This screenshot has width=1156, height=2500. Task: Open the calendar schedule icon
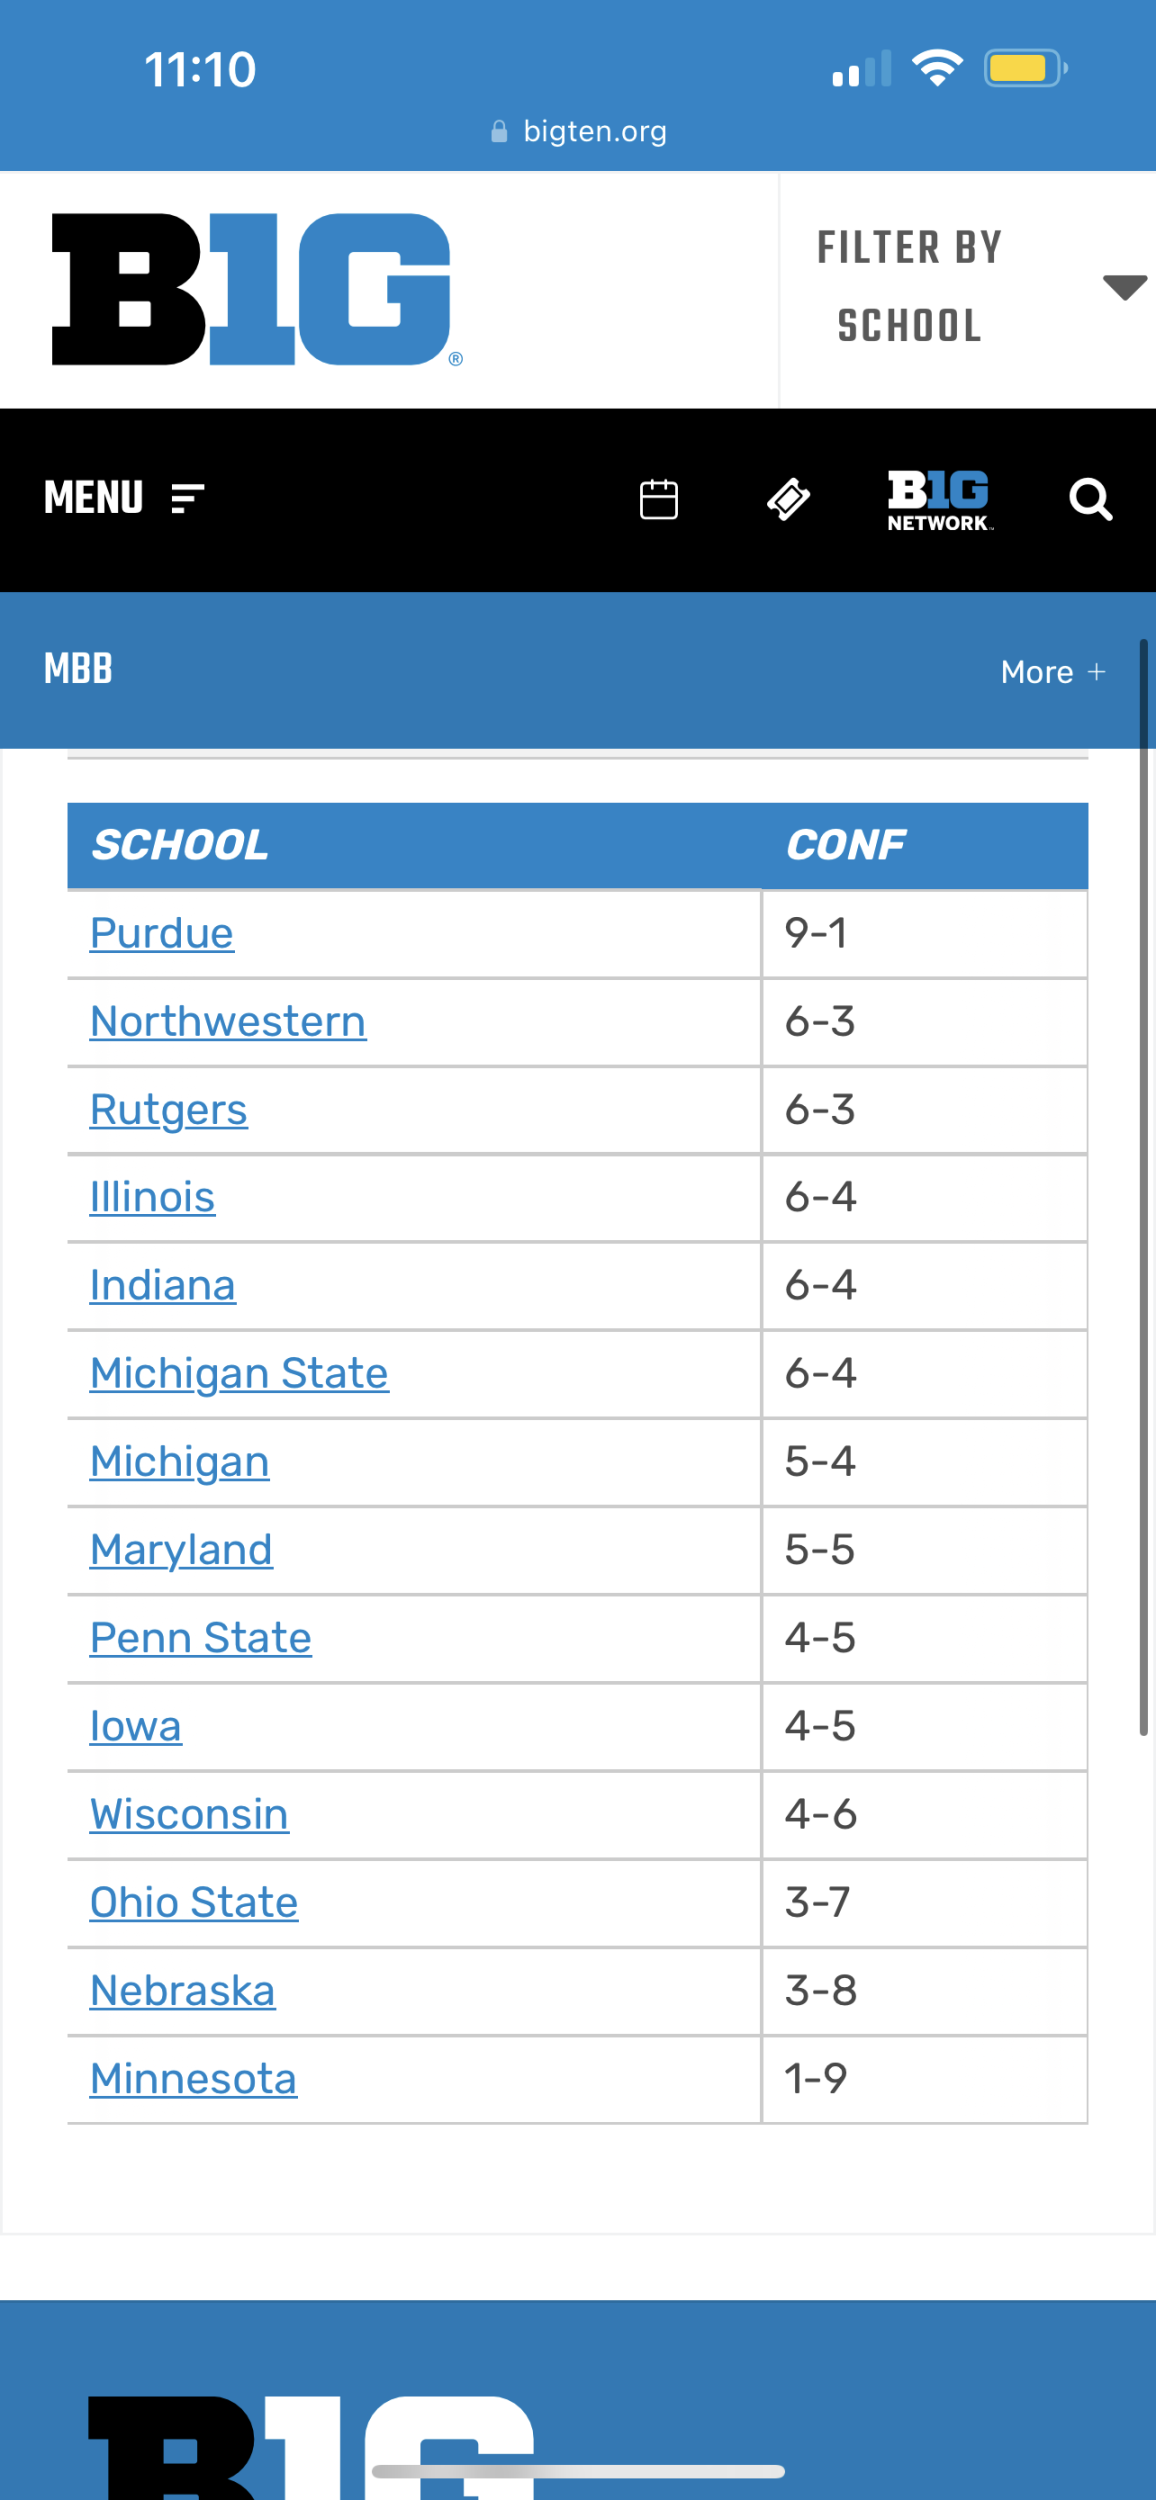658,499
